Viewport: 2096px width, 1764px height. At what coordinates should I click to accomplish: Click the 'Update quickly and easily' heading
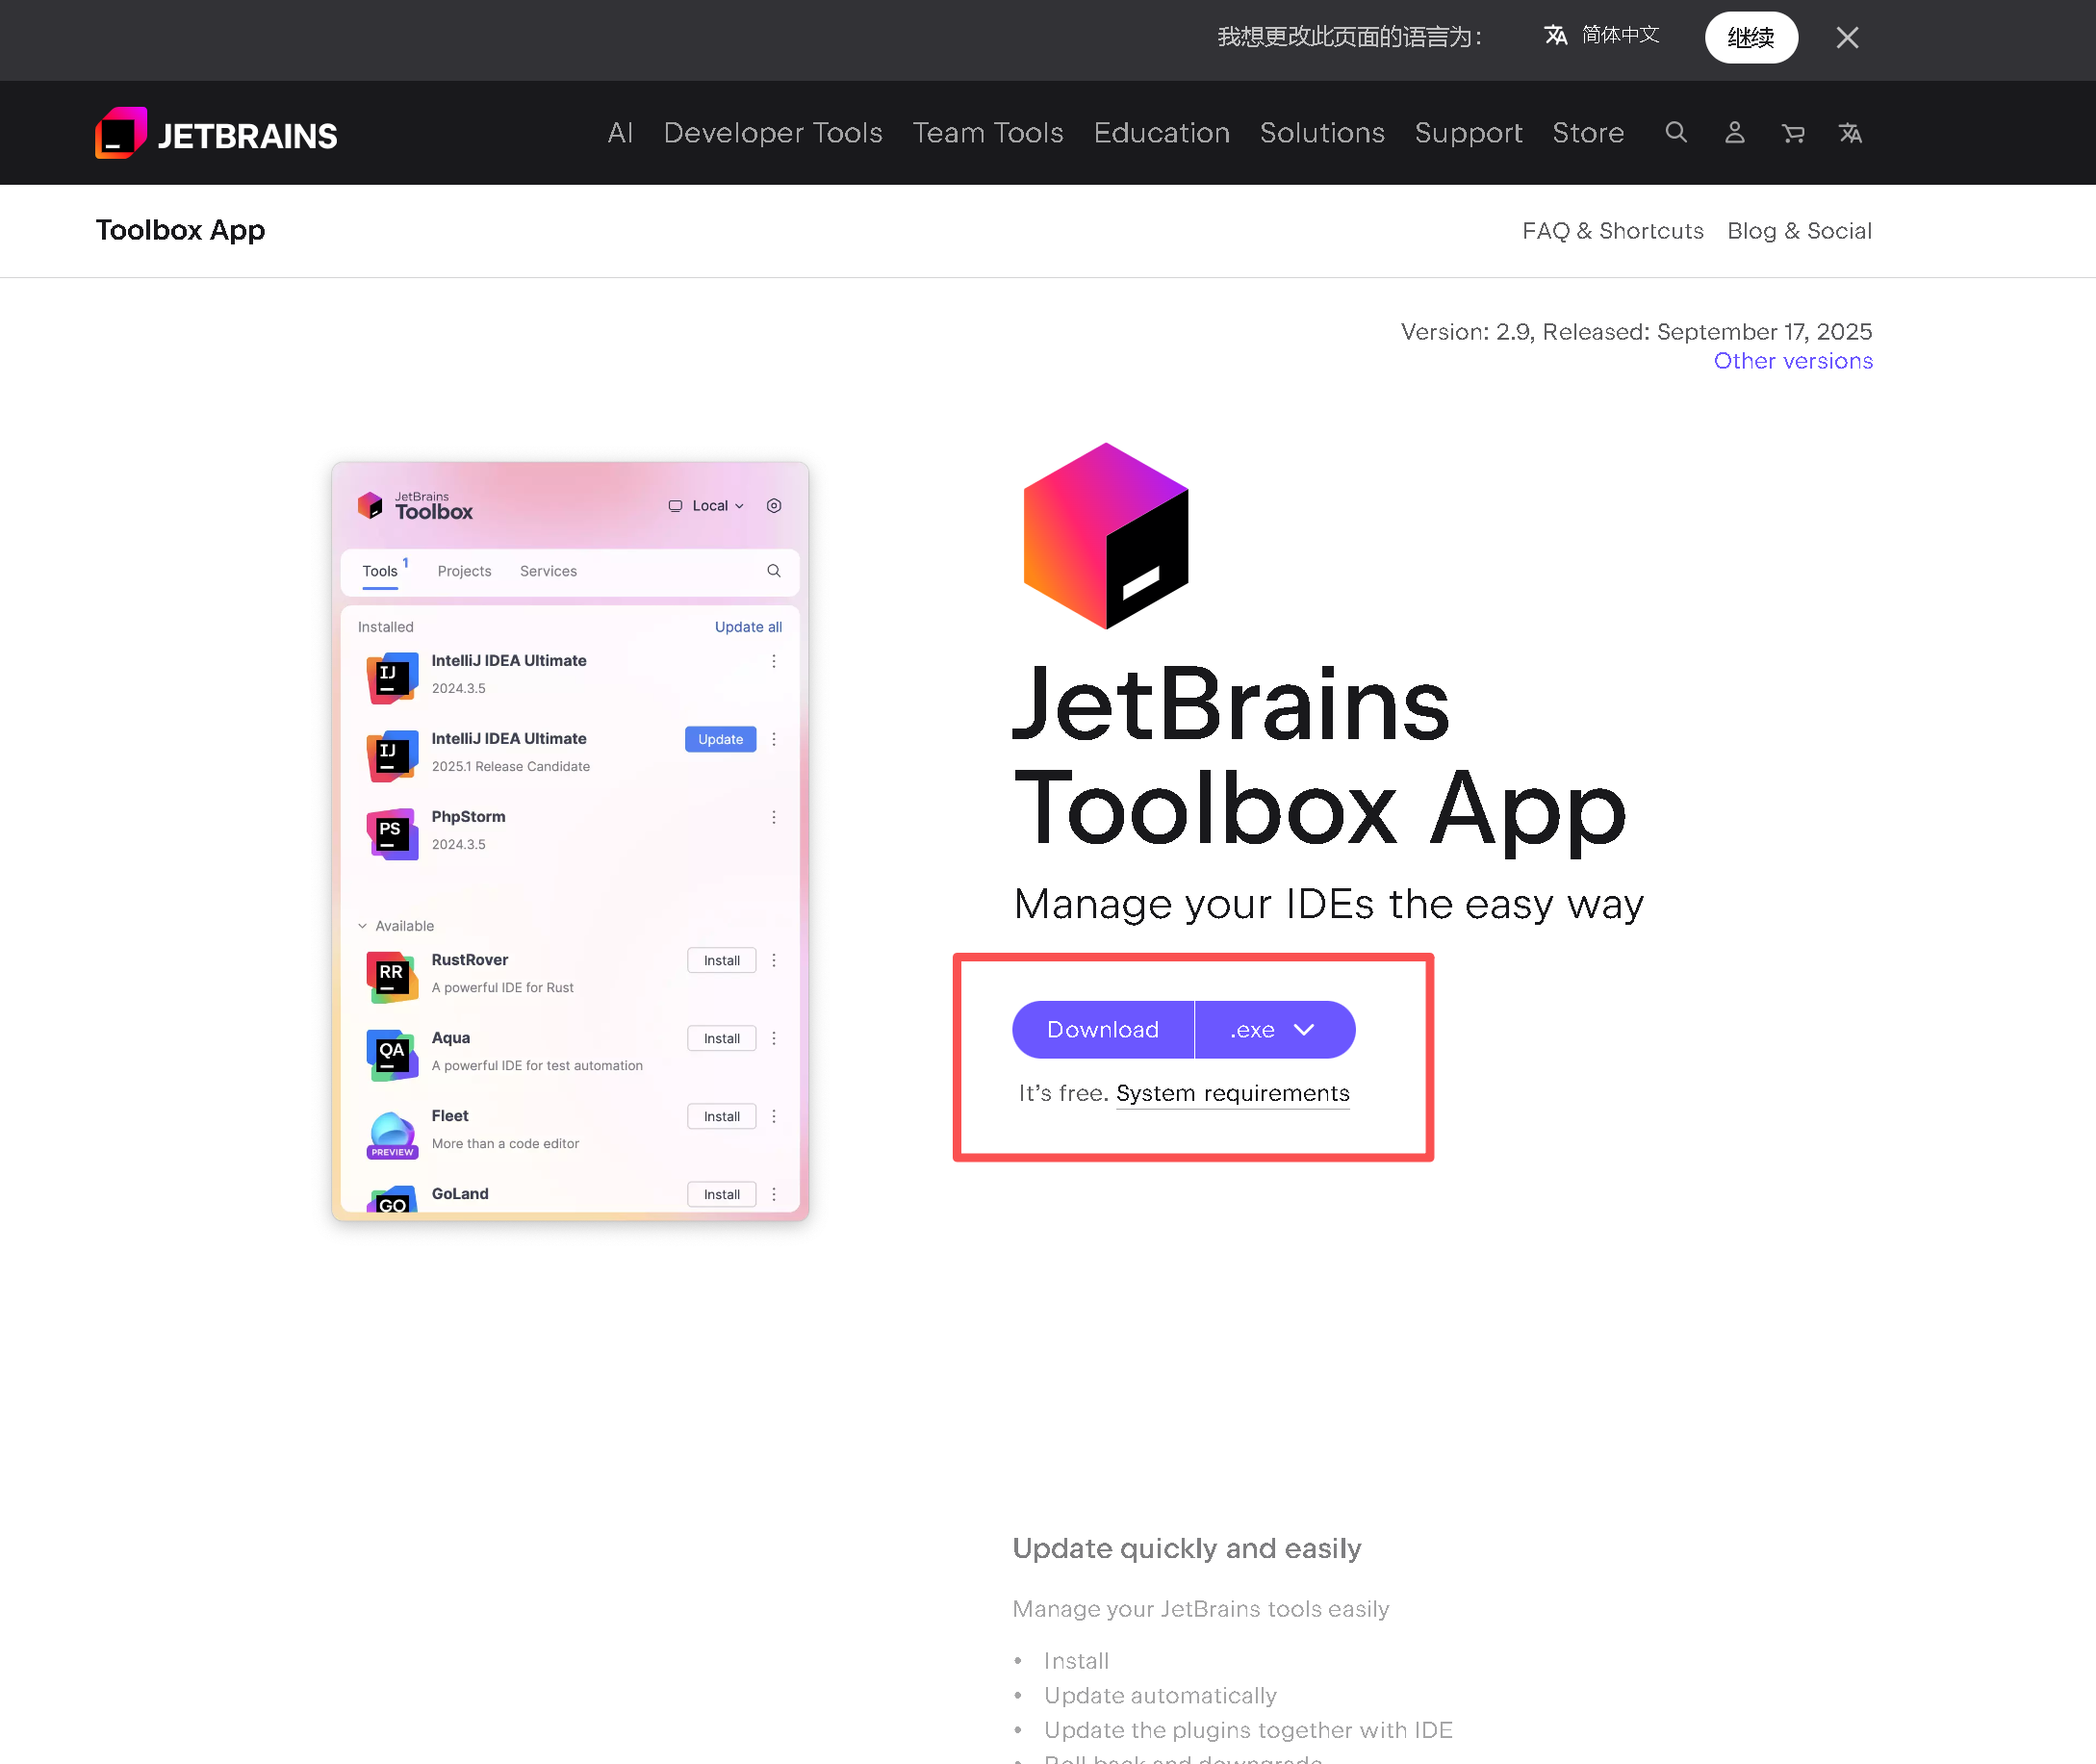point(1187,1549)
